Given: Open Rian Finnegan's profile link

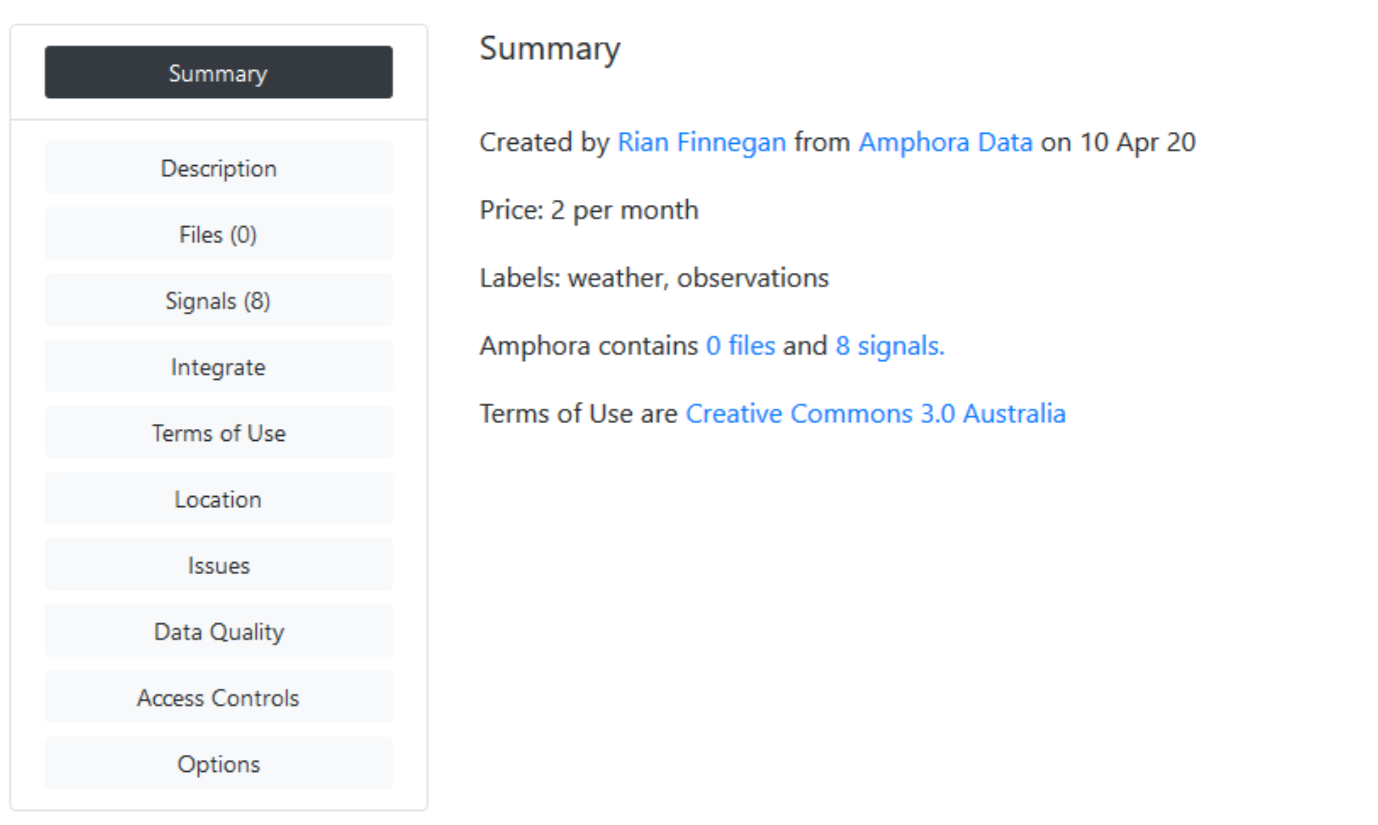Looking at the screenshot, I should (702, 142).
